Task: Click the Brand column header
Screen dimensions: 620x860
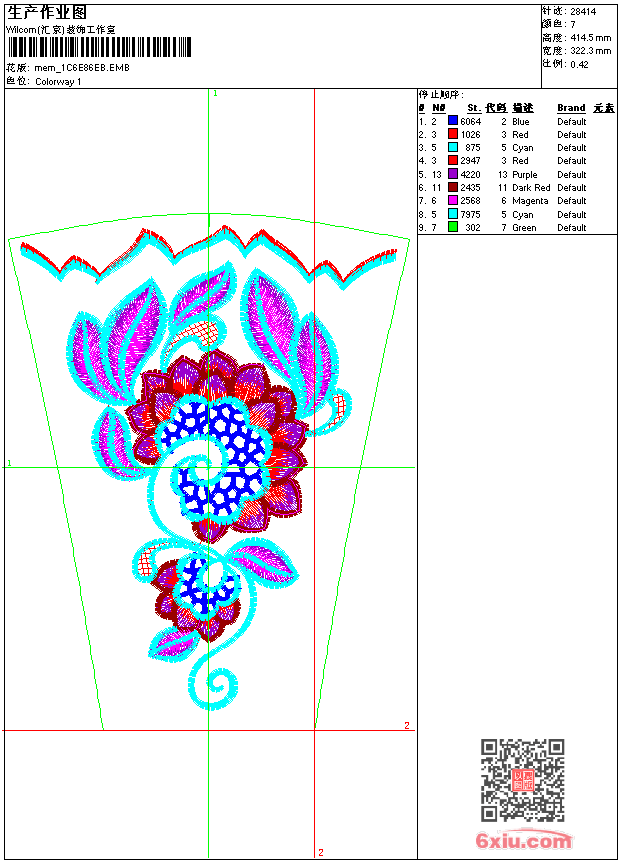Action: [571, 108]
